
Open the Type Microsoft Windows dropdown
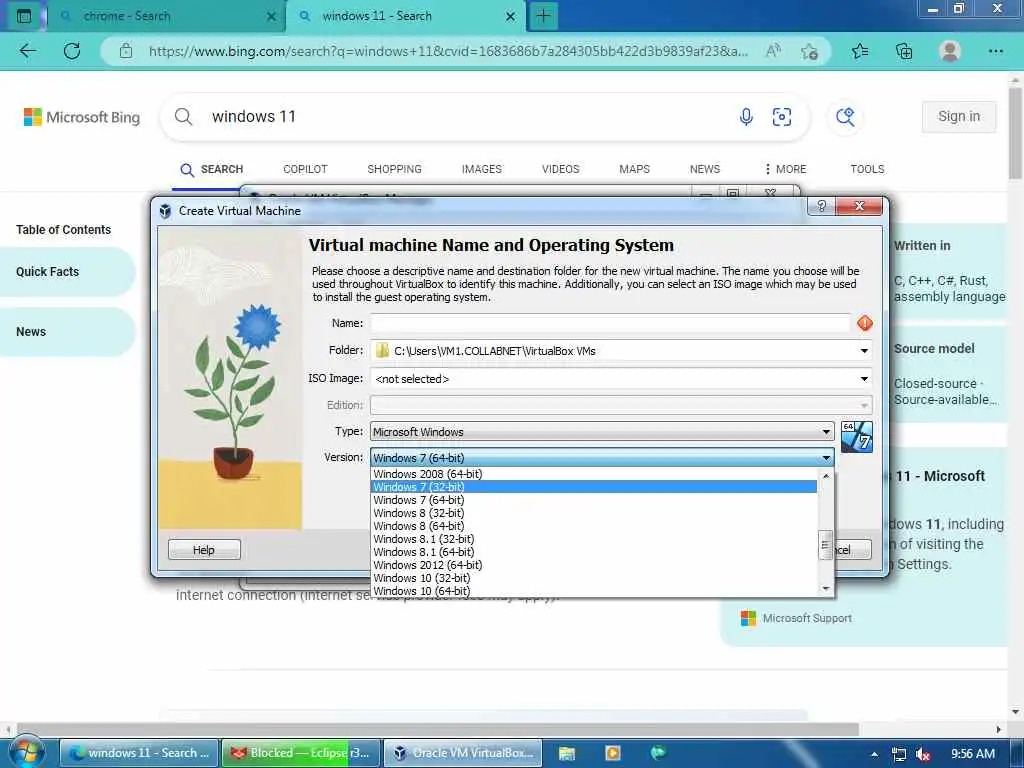601,432
